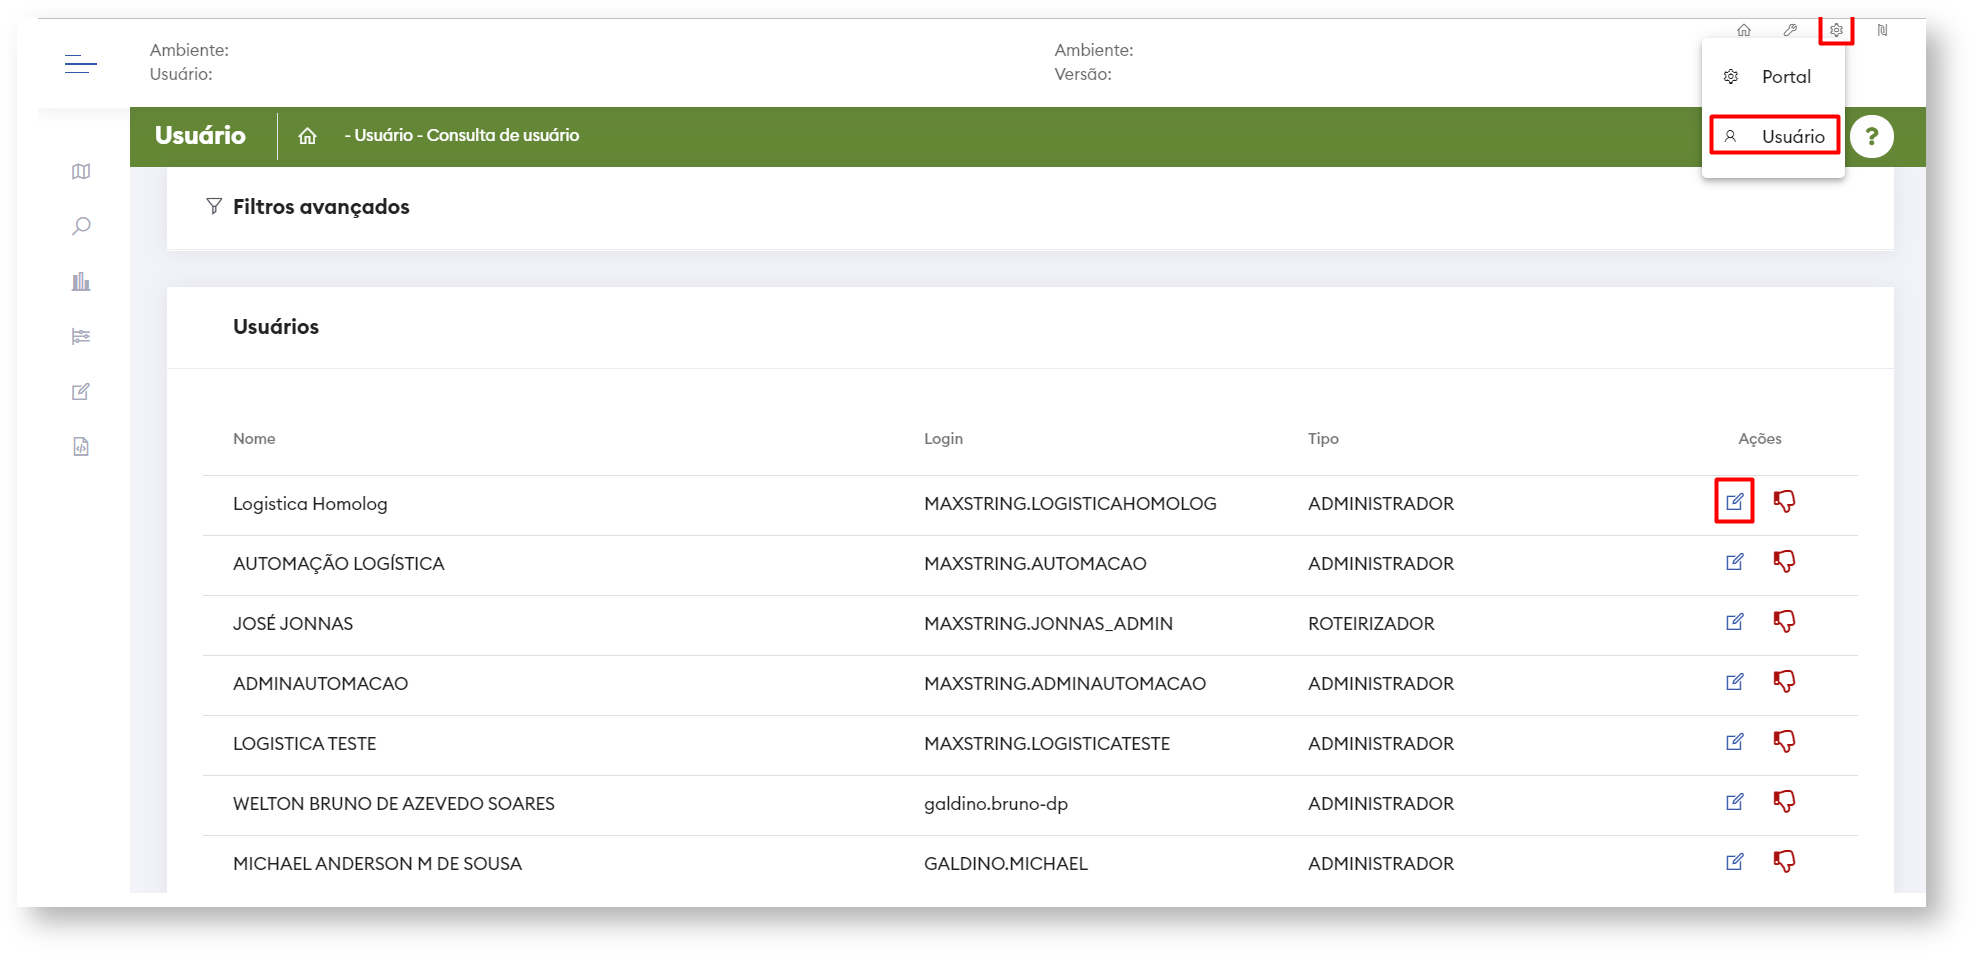This screenshot has height=955, width=1974.
Task: Click the home icon in top header
Action: pyautogui.click(x=1744, y=30)
